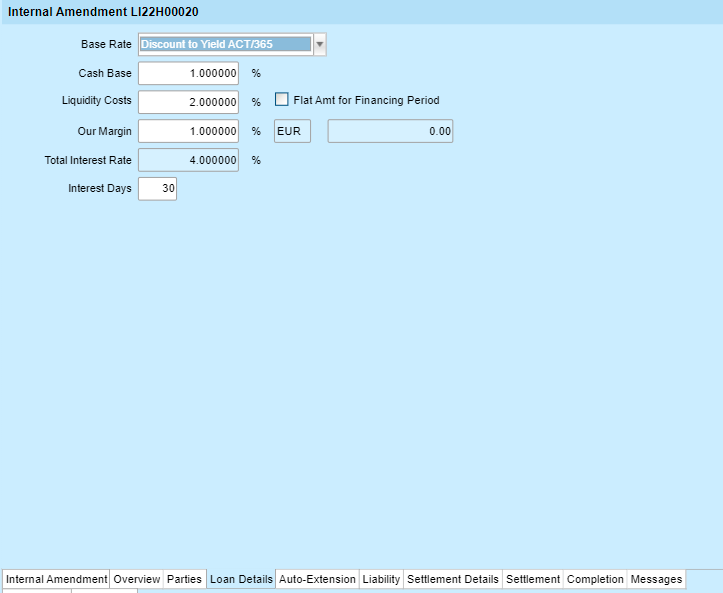723x593 pixels.
Task: Select the Loan Details tab
Action: (x=241, y=579)
